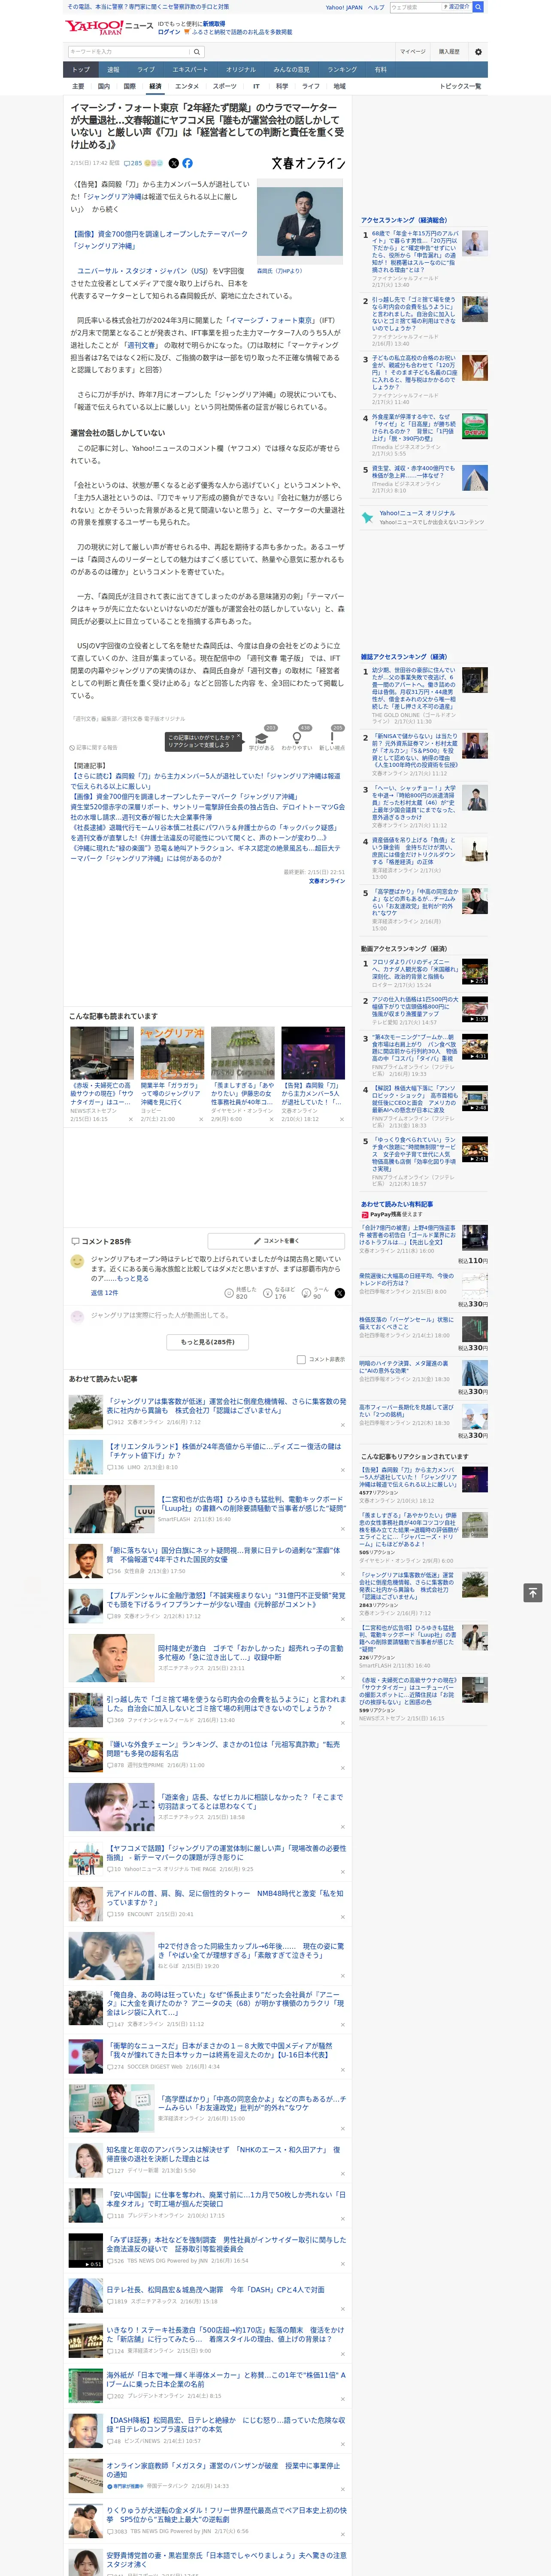React with わかりやすい lightbulb icon

[297, 739]
